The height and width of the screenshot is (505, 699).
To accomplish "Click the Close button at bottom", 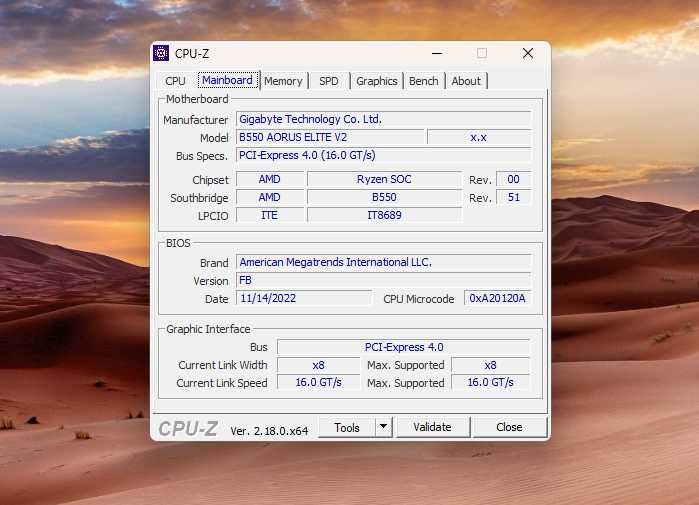I will pos(509,427).
